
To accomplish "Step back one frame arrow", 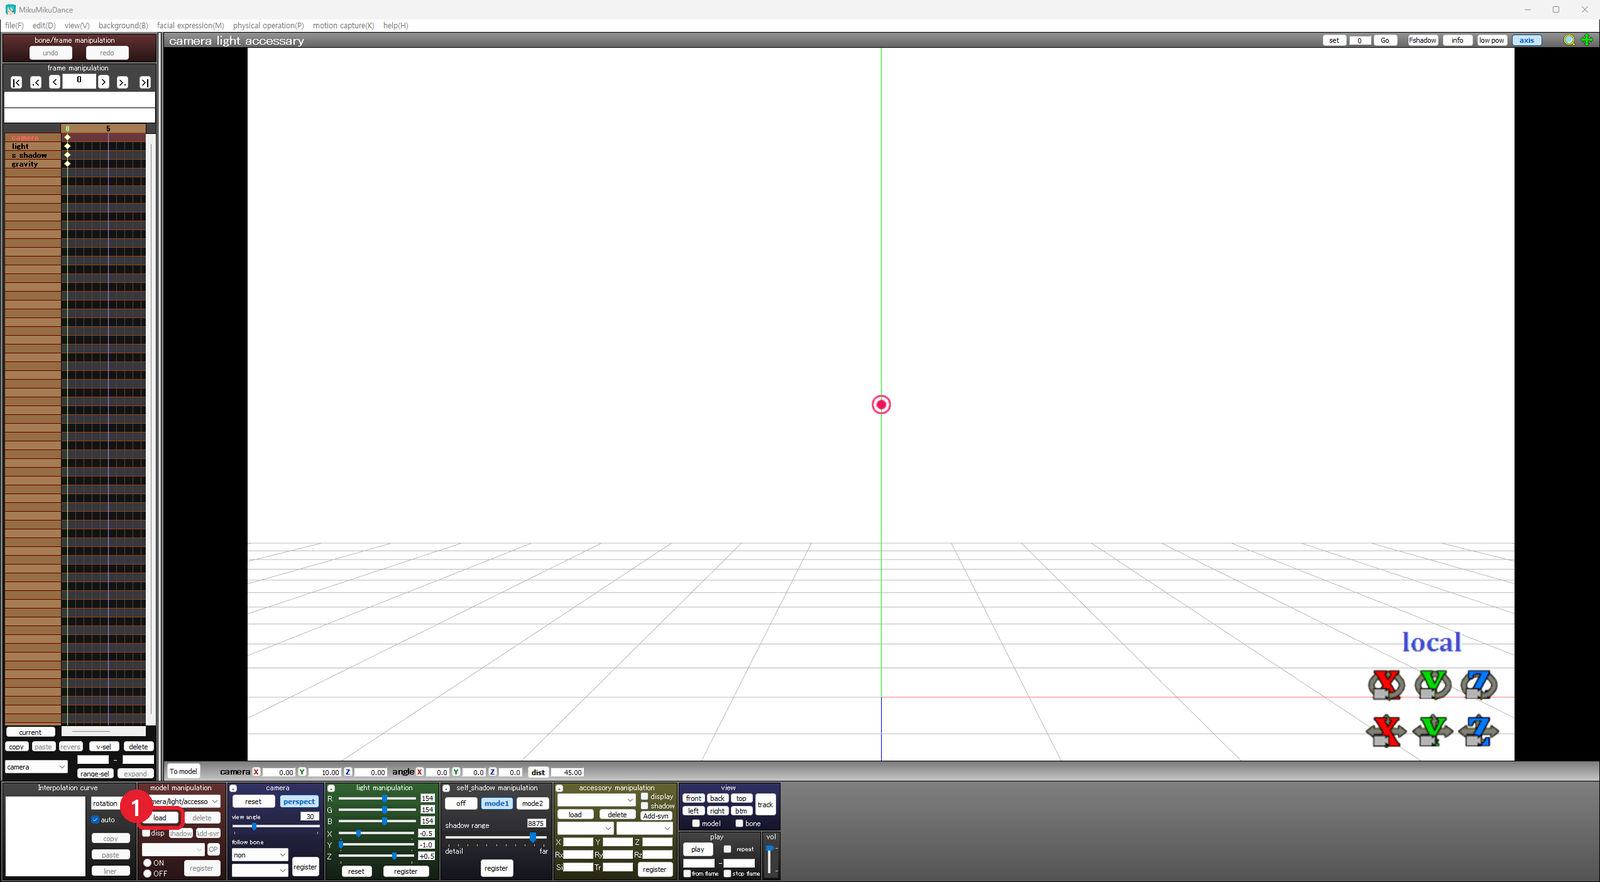I will pos(55,82).
